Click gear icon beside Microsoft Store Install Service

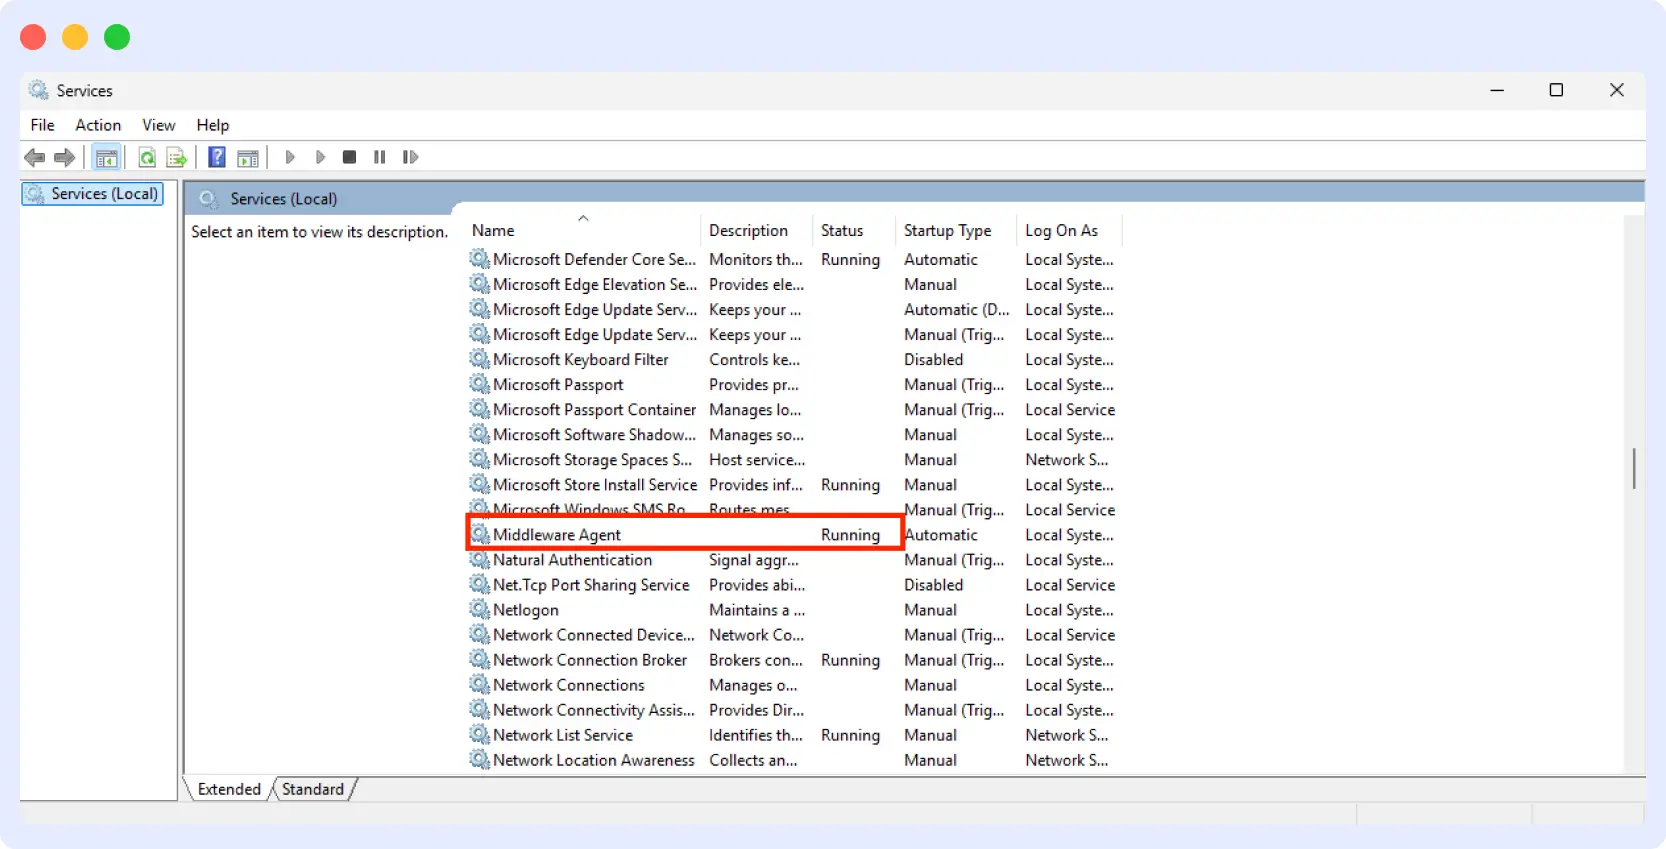pos(480,484)
